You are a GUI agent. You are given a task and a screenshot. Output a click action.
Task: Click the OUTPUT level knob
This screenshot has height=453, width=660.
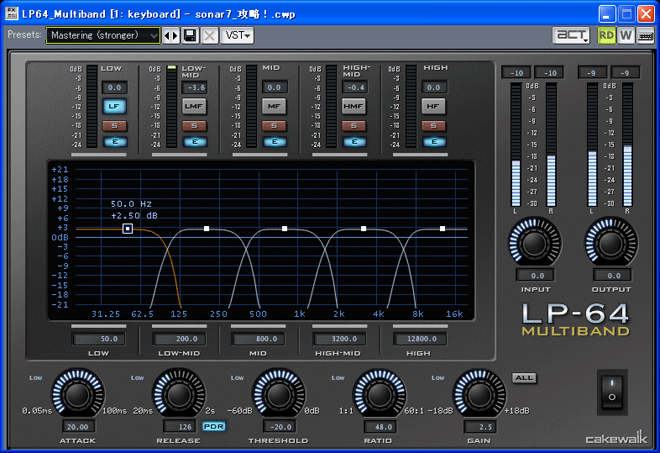point(611,242)
